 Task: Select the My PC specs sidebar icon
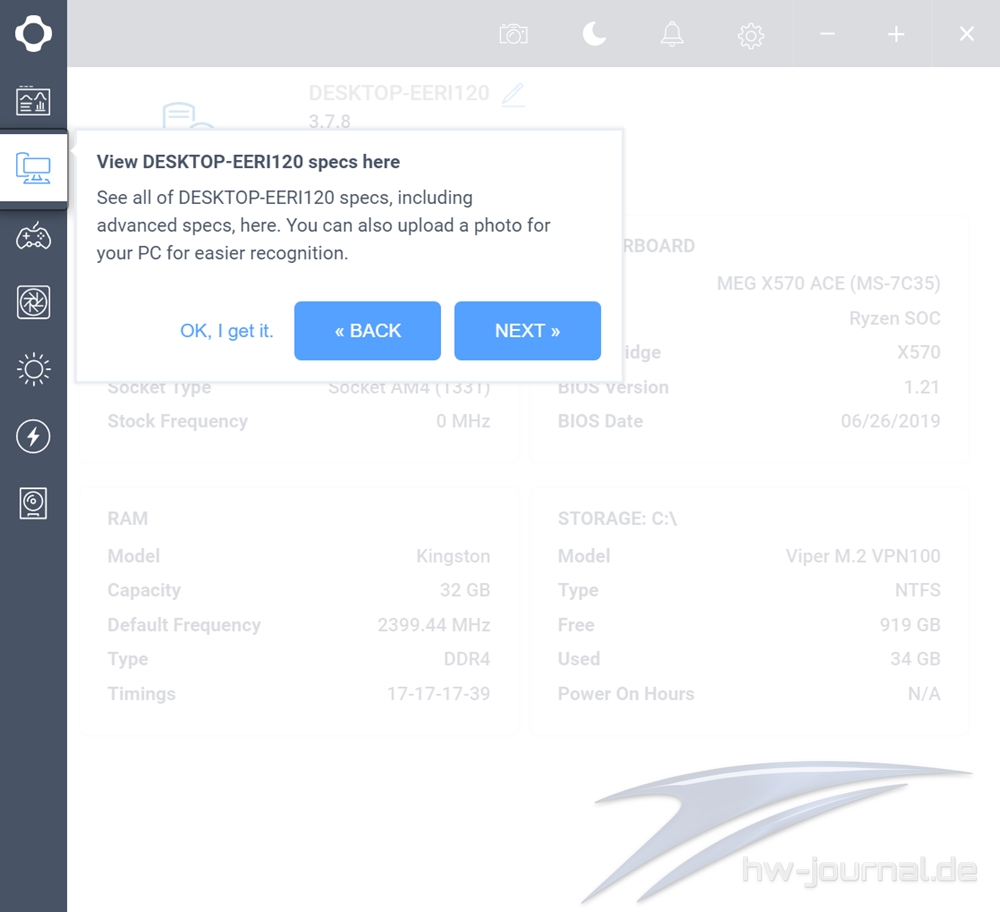pos(33,168)
